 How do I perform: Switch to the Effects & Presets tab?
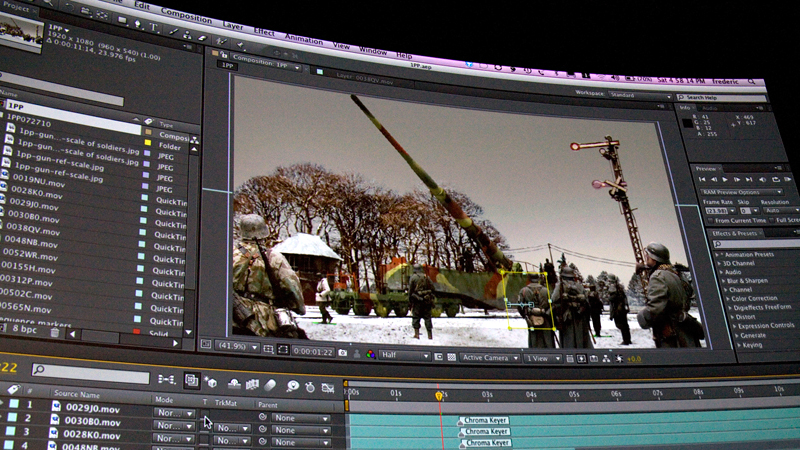734,233
